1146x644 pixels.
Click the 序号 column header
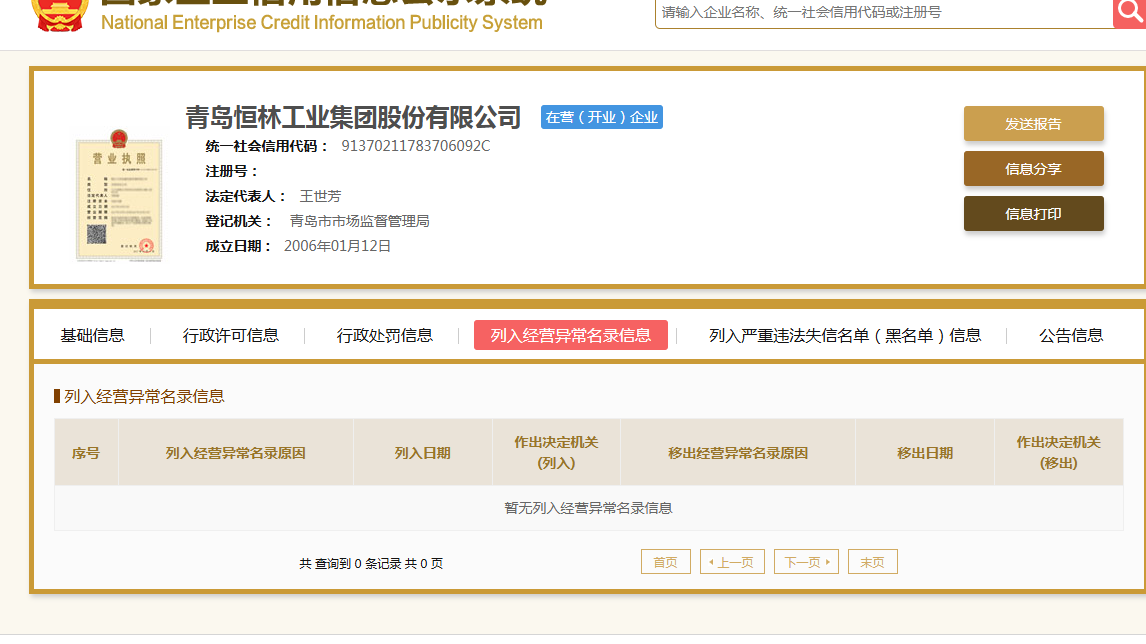(x=86, y=452)
